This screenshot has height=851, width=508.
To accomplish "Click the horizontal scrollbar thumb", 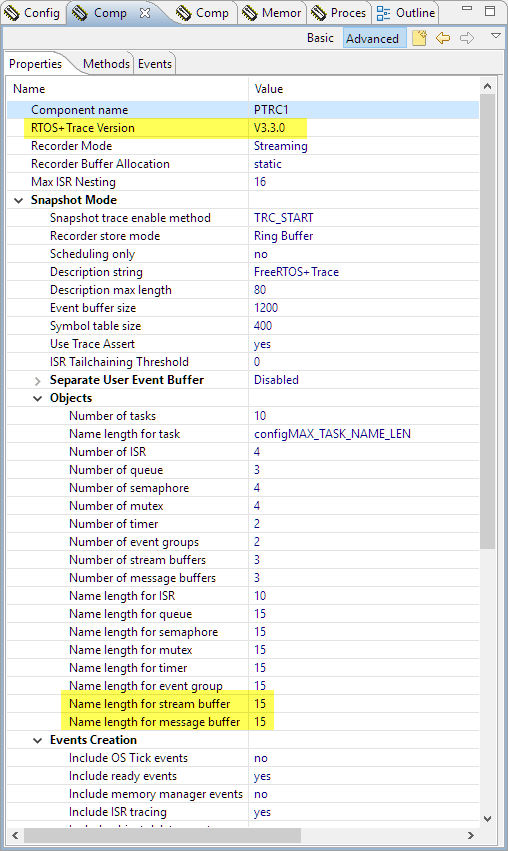I will click(162, 835).
